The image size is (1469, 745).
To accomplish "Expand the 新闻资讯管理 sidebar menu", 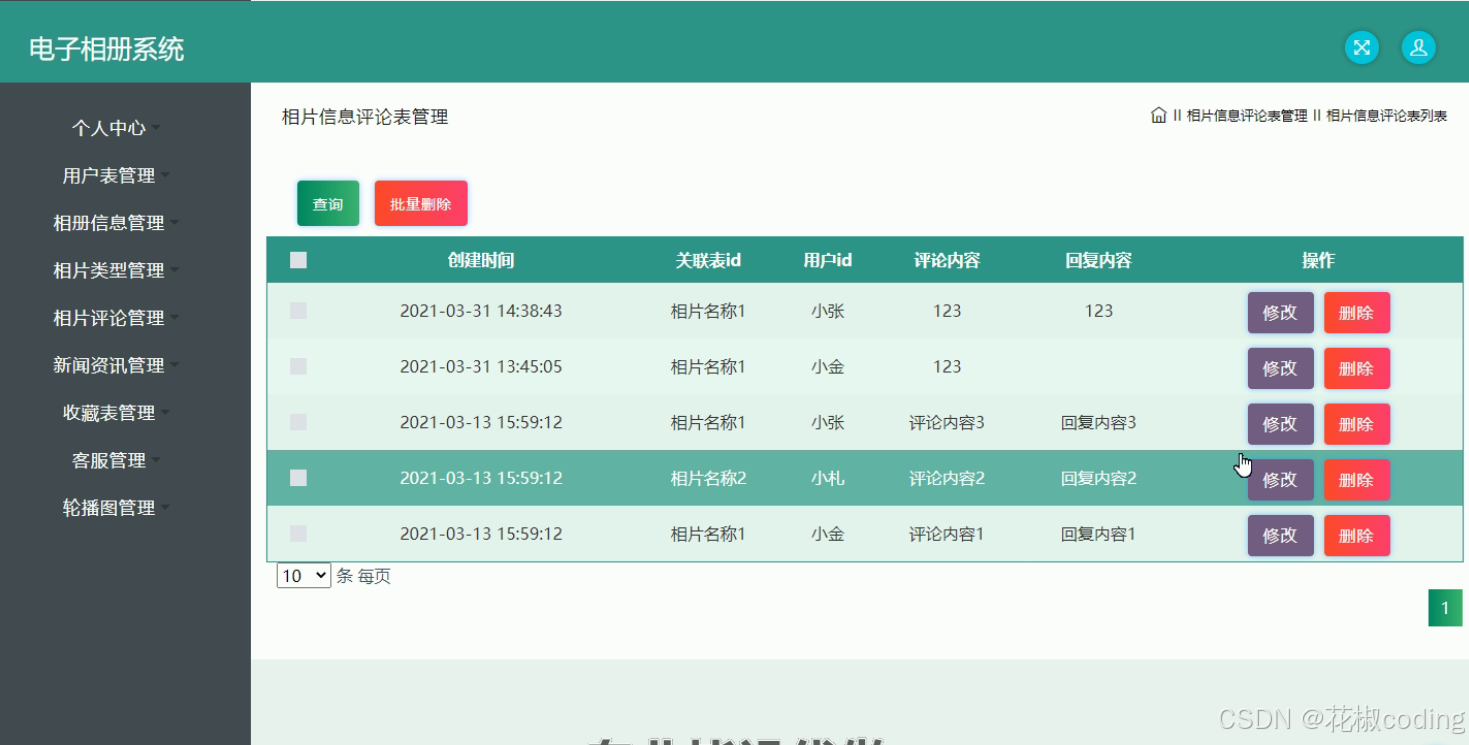I will tap(115, 365).
